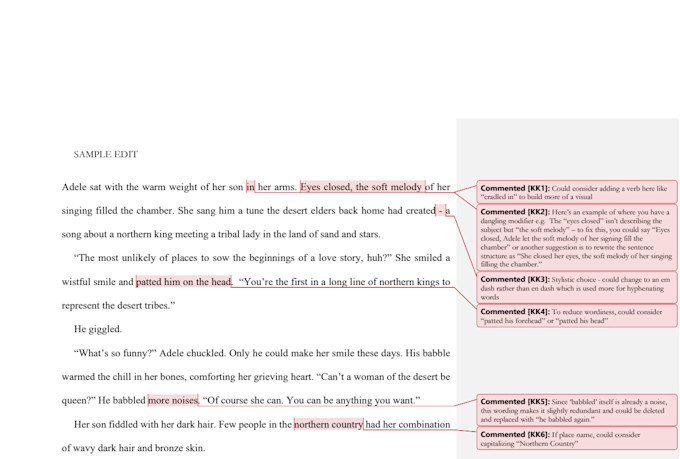Click highlighted text 'patted him on the head'
Image resolution: width=680 pixels, height=459 pixels.
(184, 282)
